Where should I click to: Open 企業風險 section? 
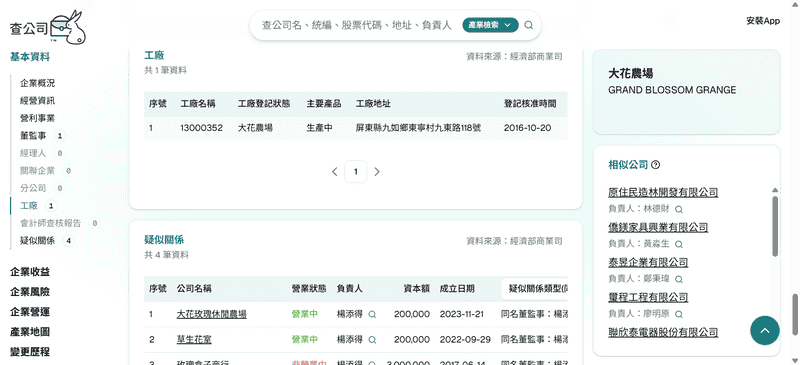coord(30,292)
